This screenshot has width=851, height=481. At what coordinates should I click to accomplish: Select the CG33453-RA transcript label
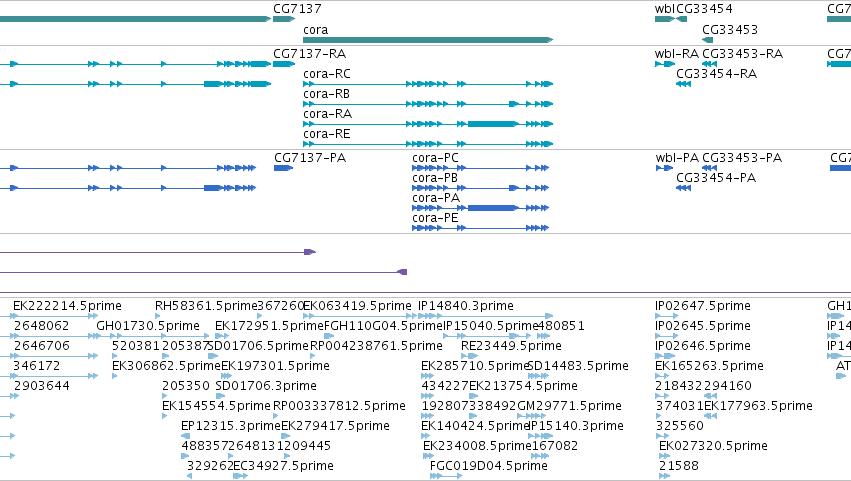pos(742,54)
